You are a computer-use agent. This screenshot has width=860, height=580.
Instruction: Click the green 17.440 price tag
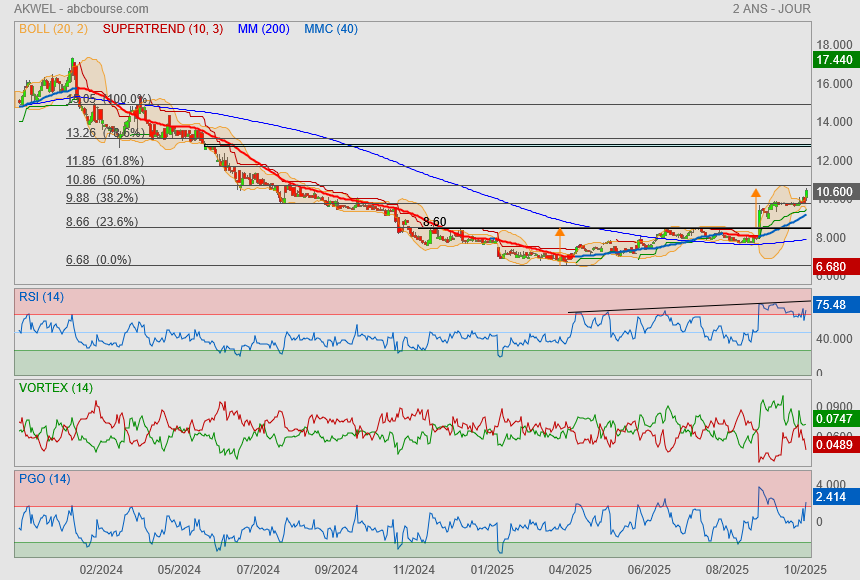point(834,60)
